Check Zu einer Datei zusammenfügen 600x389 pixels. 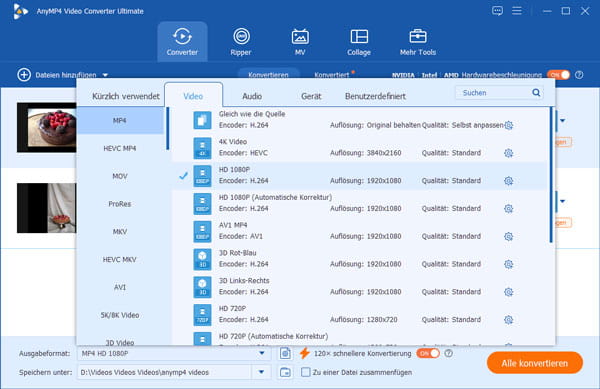coord(305,372)
